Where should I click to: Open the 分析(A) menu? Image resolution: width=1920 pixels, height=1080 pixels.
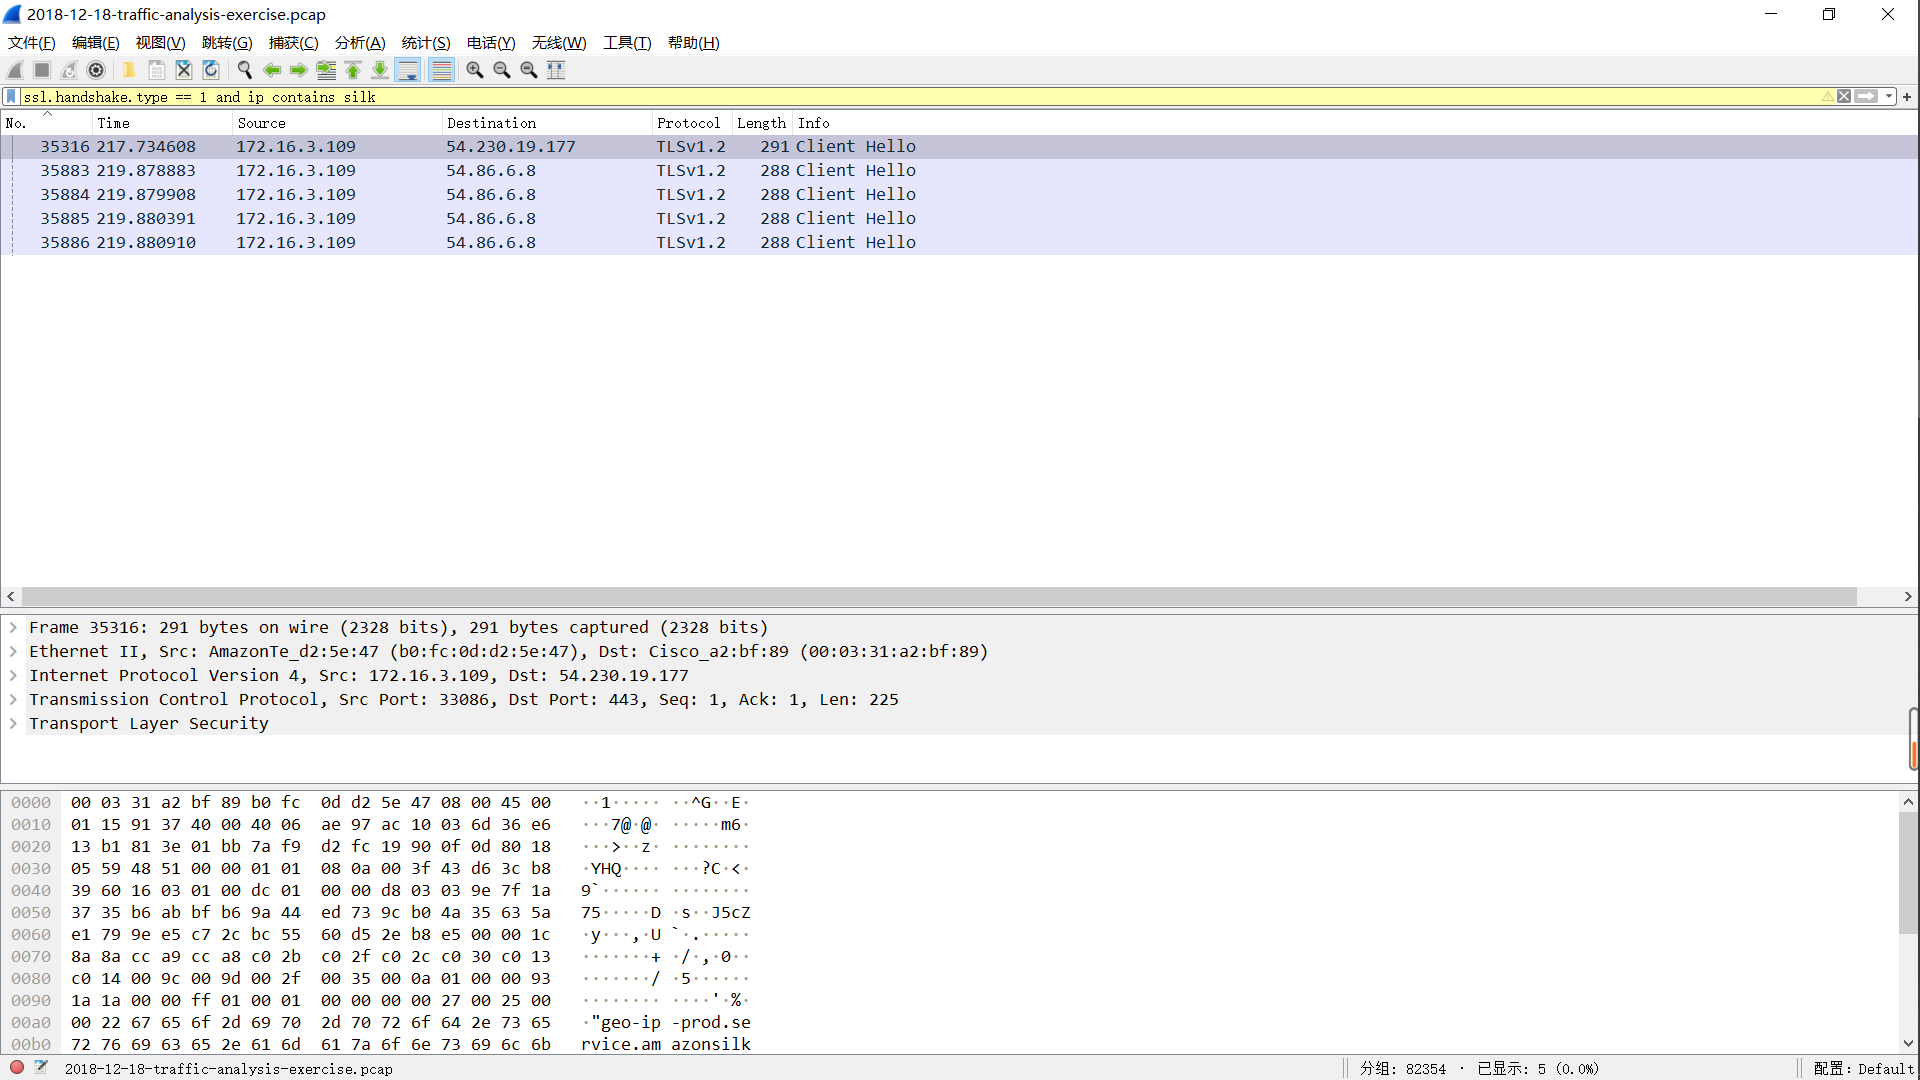[x=360, y=43]
